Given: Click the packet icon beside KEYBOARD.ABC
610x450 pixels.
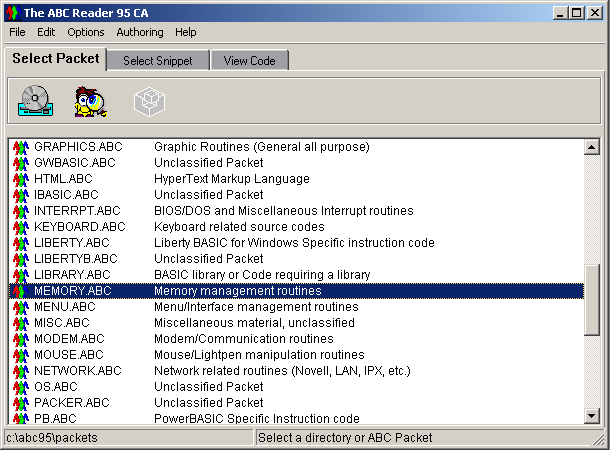Looking at the screenshot, I should pos(21,227).
